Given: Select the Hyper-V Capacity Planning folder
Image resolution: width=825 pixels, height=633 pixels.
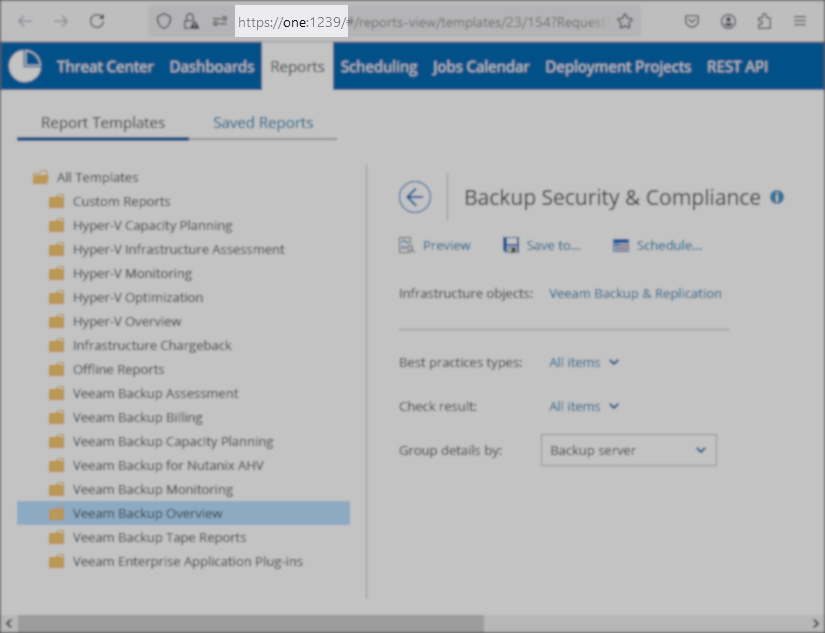Looking at the screenshot, I should click(x=152, y=225).
